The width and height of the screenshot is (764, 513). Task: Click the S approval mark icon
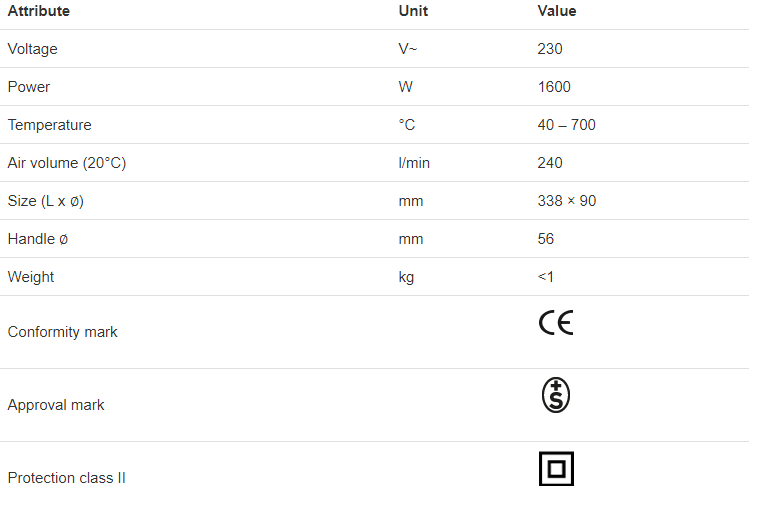[x=556, y=396]
